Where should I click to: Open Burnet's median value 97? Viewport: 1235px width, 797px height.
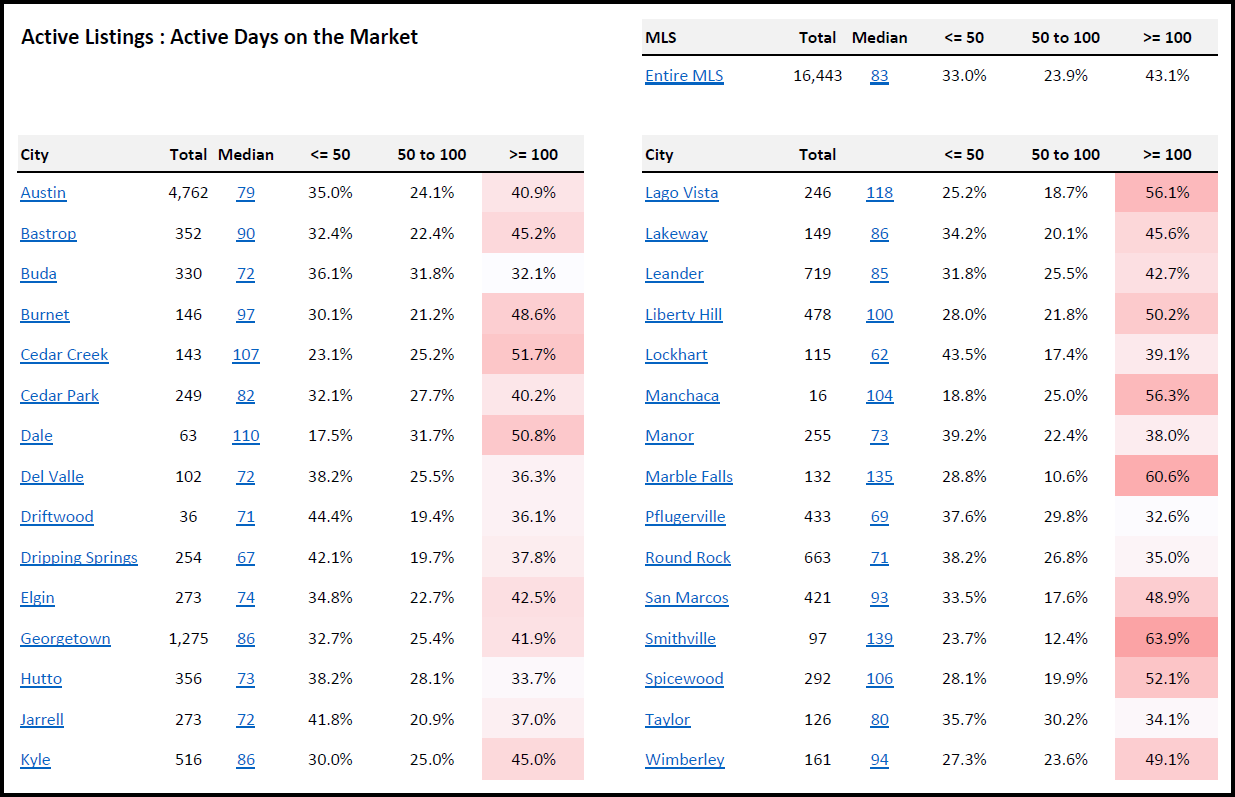click(x=245, y=315)
